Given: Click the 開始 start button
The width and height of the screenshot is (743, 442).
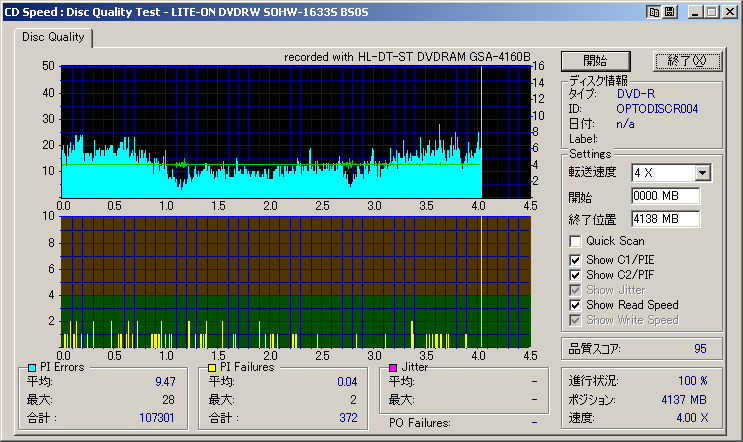Looking at the screenshot, I should 596,61.
